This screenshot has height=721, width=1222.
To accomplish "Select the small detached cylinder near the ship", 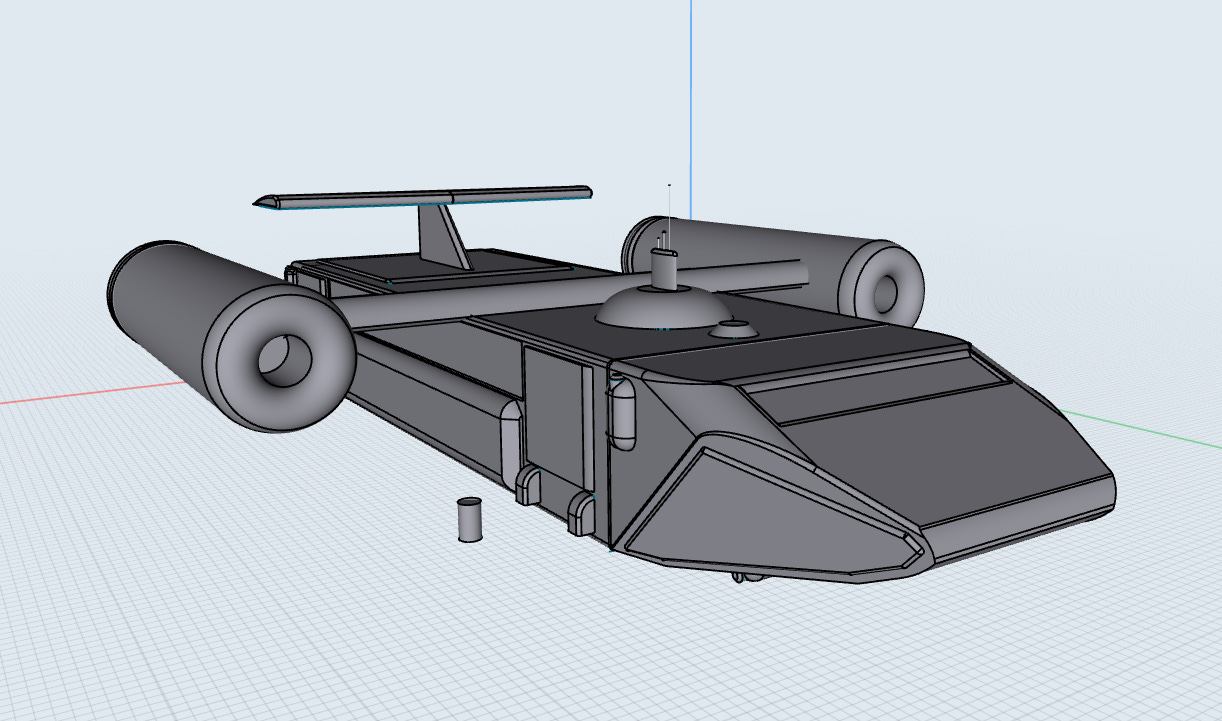I will [x=469, y=519].
